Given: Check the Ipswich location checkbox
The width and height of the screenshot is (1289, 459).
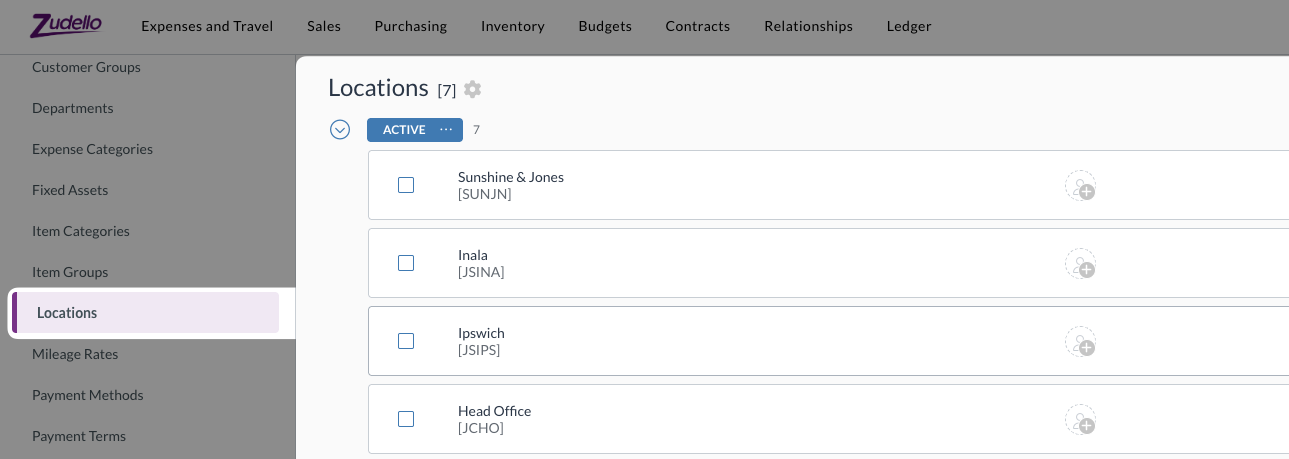Looking at the screenshot, I should click(x=406, y=341).
